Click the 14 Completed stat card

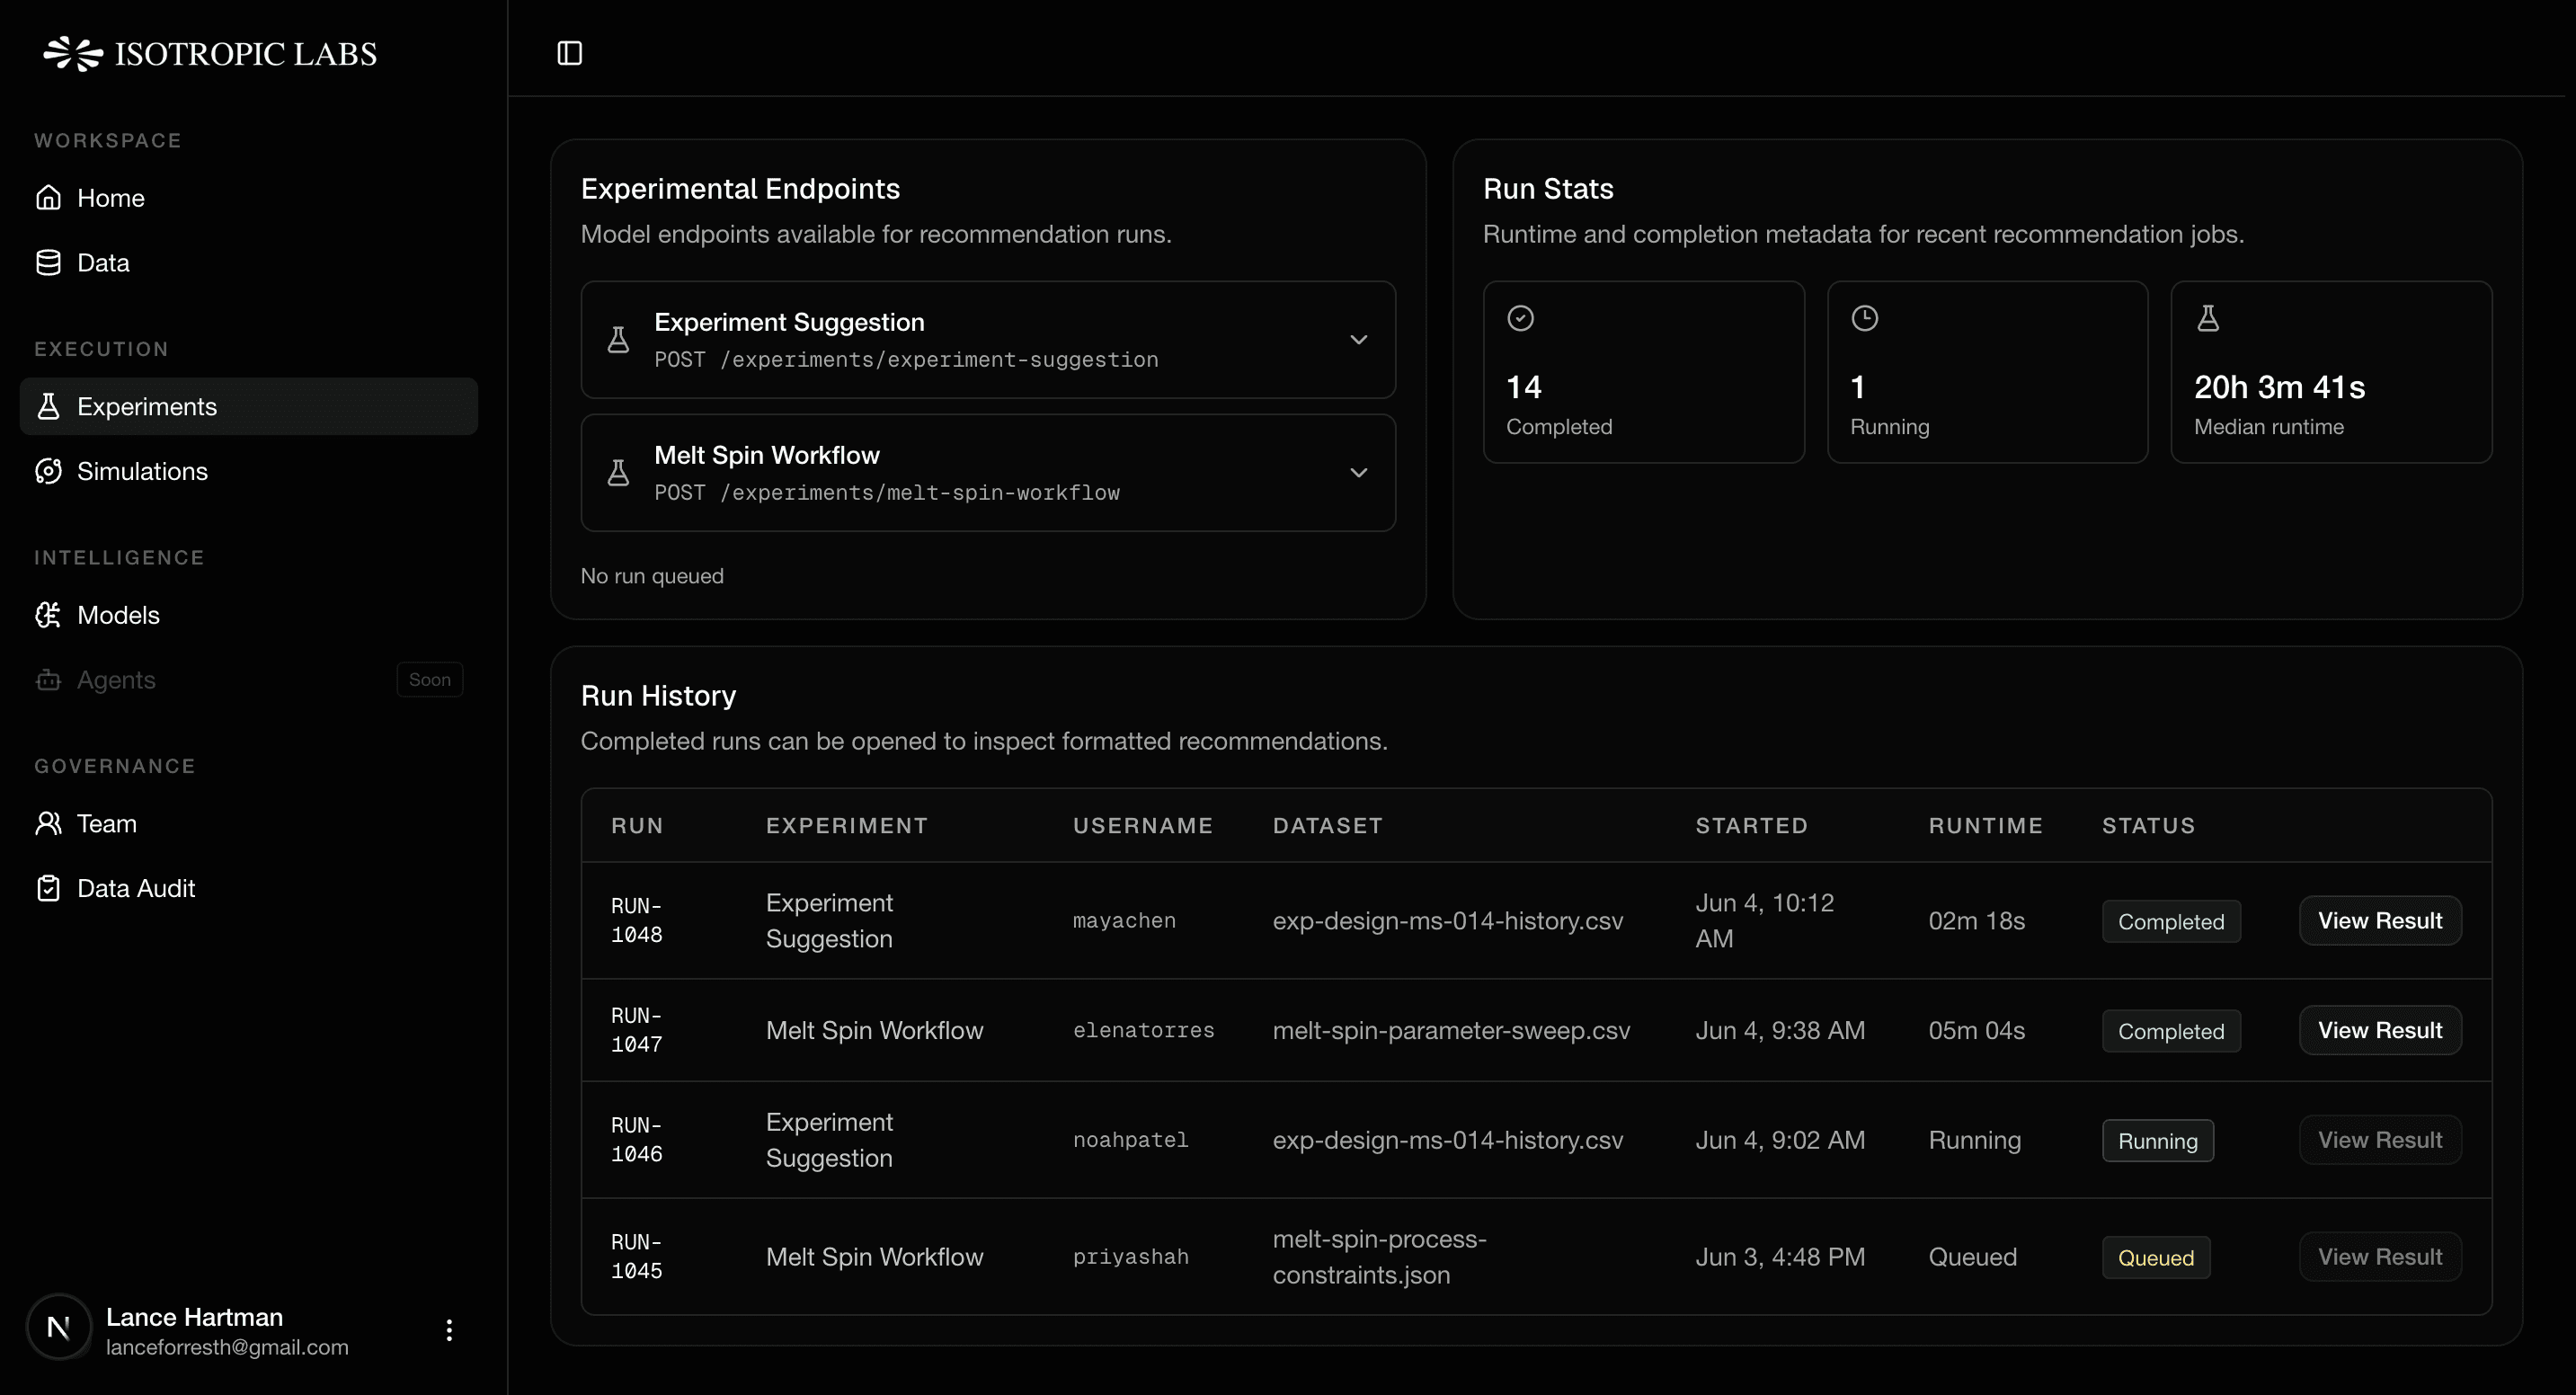tap(1643, 372)
